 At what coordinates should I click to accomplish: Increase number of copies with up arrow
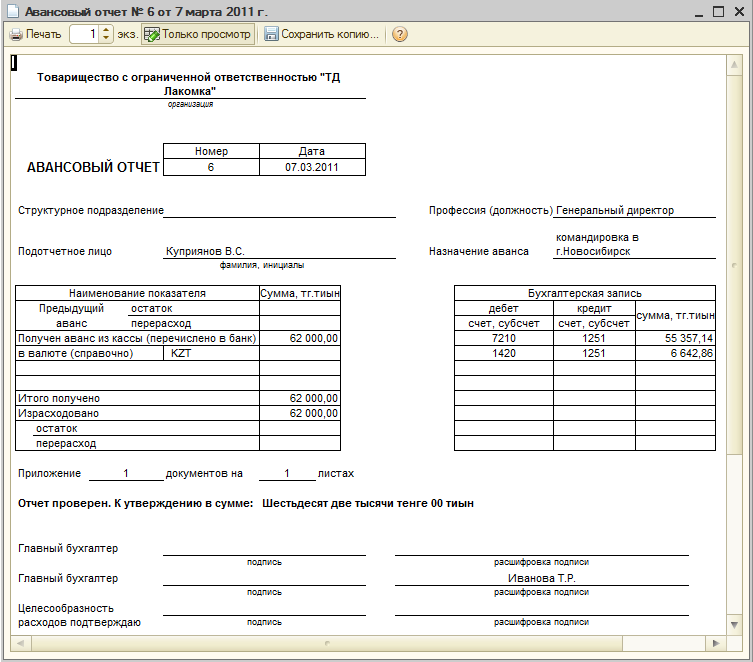(107, 30)
